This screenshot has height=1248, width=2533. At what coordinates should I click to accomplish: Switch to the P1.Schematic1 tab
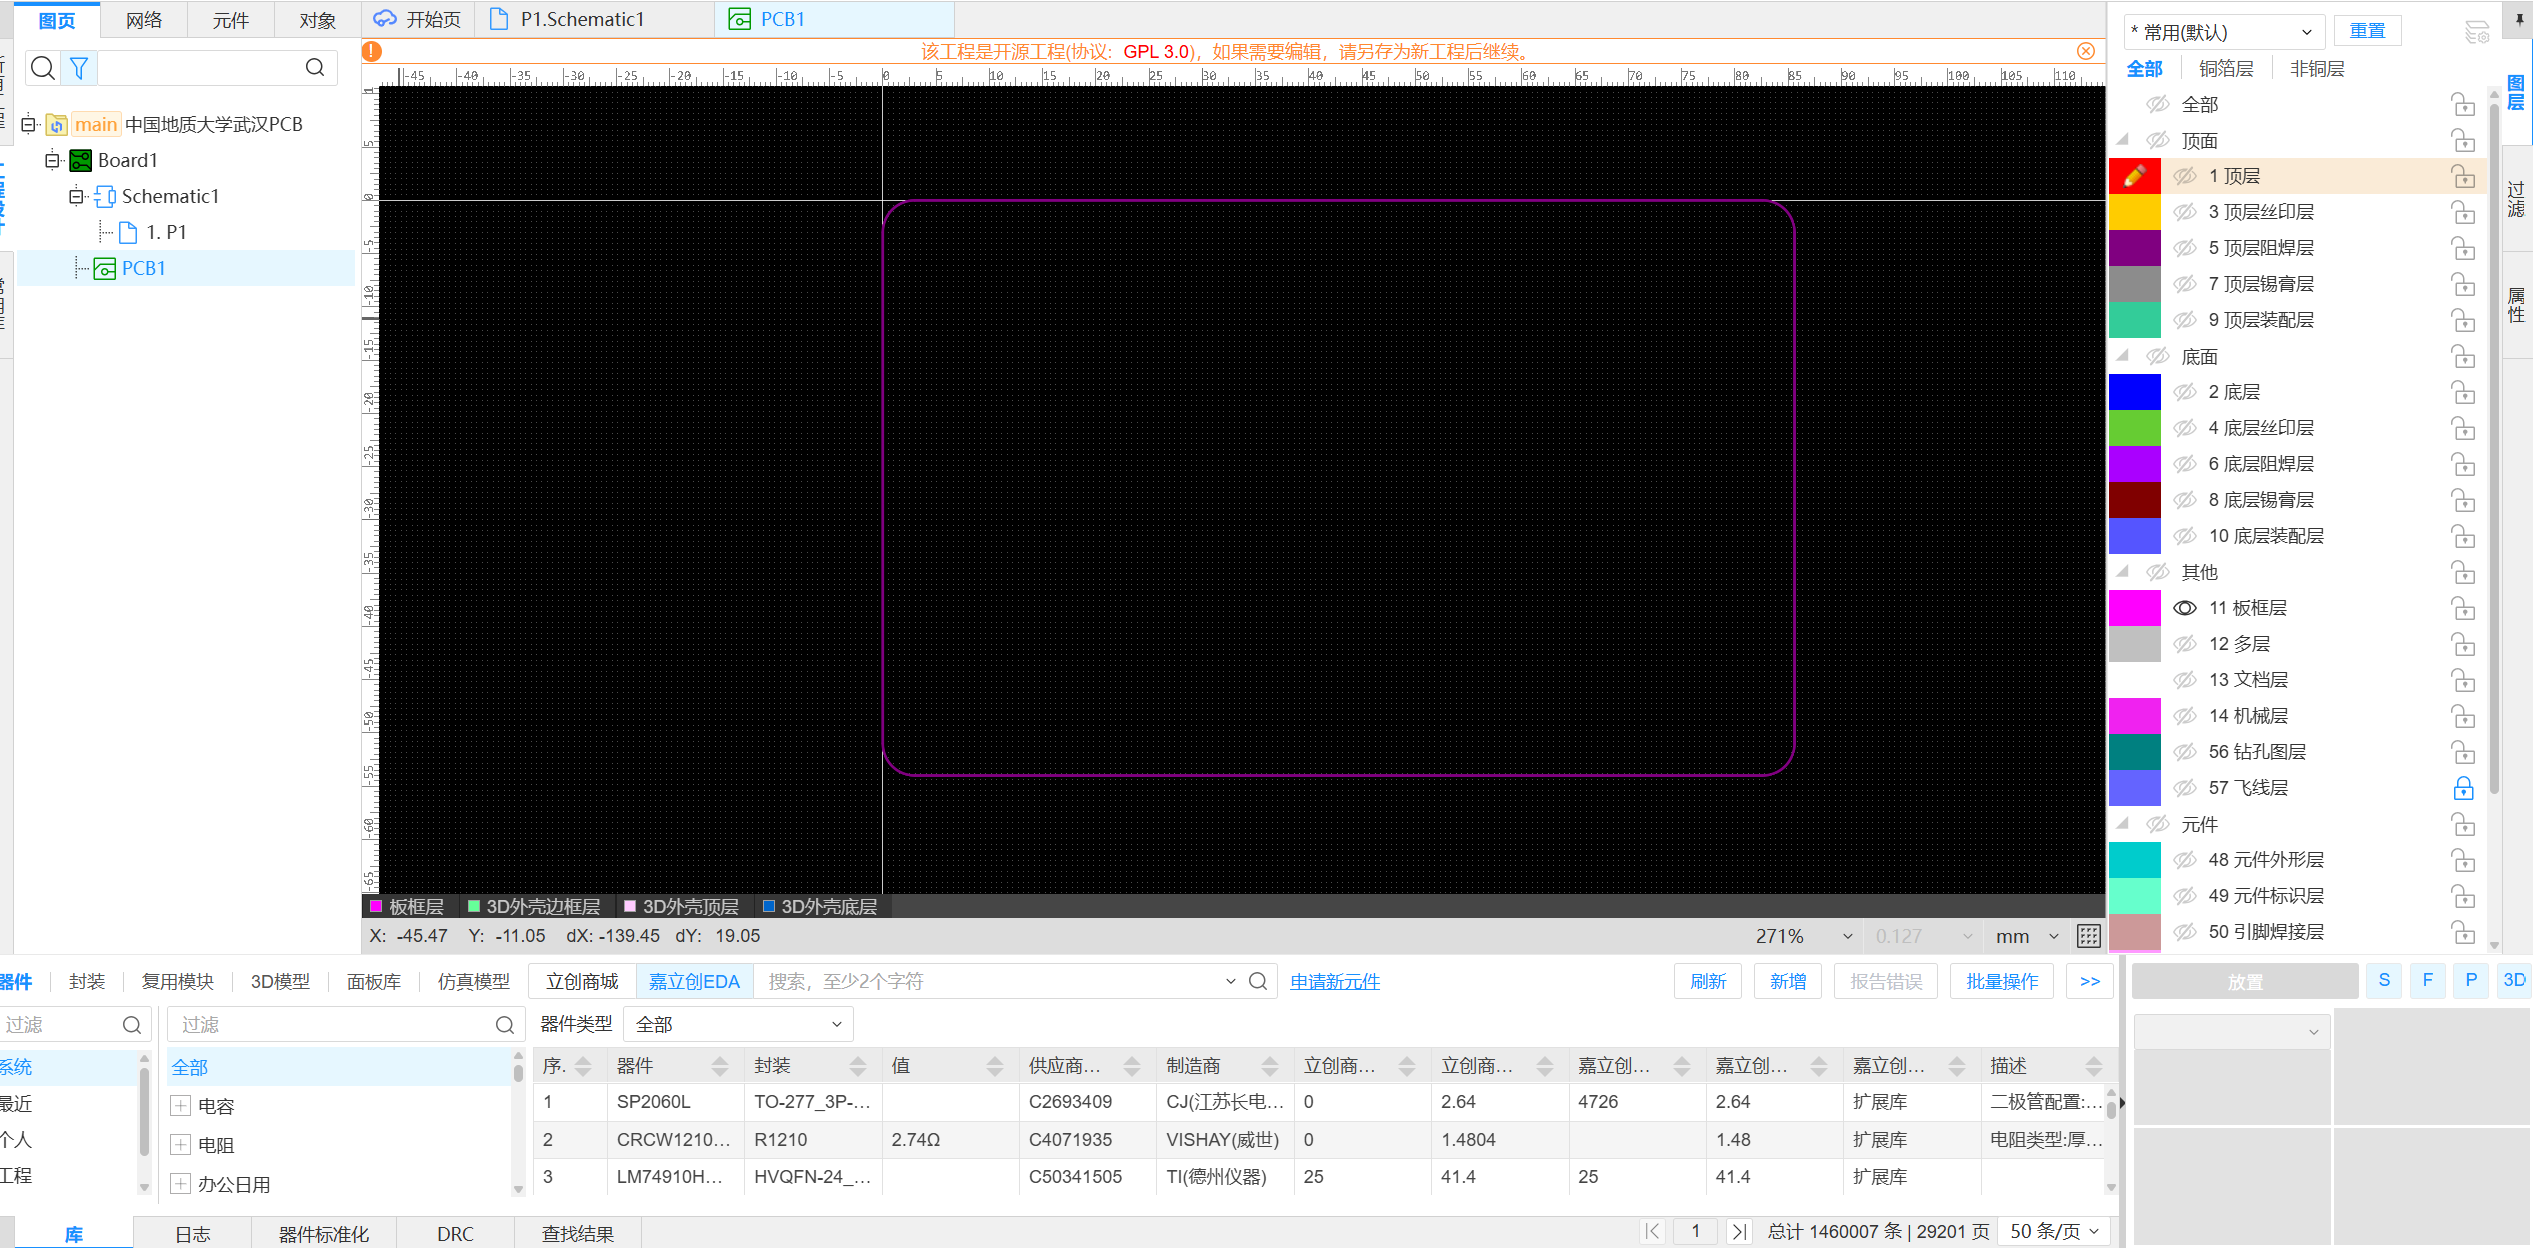582,19
